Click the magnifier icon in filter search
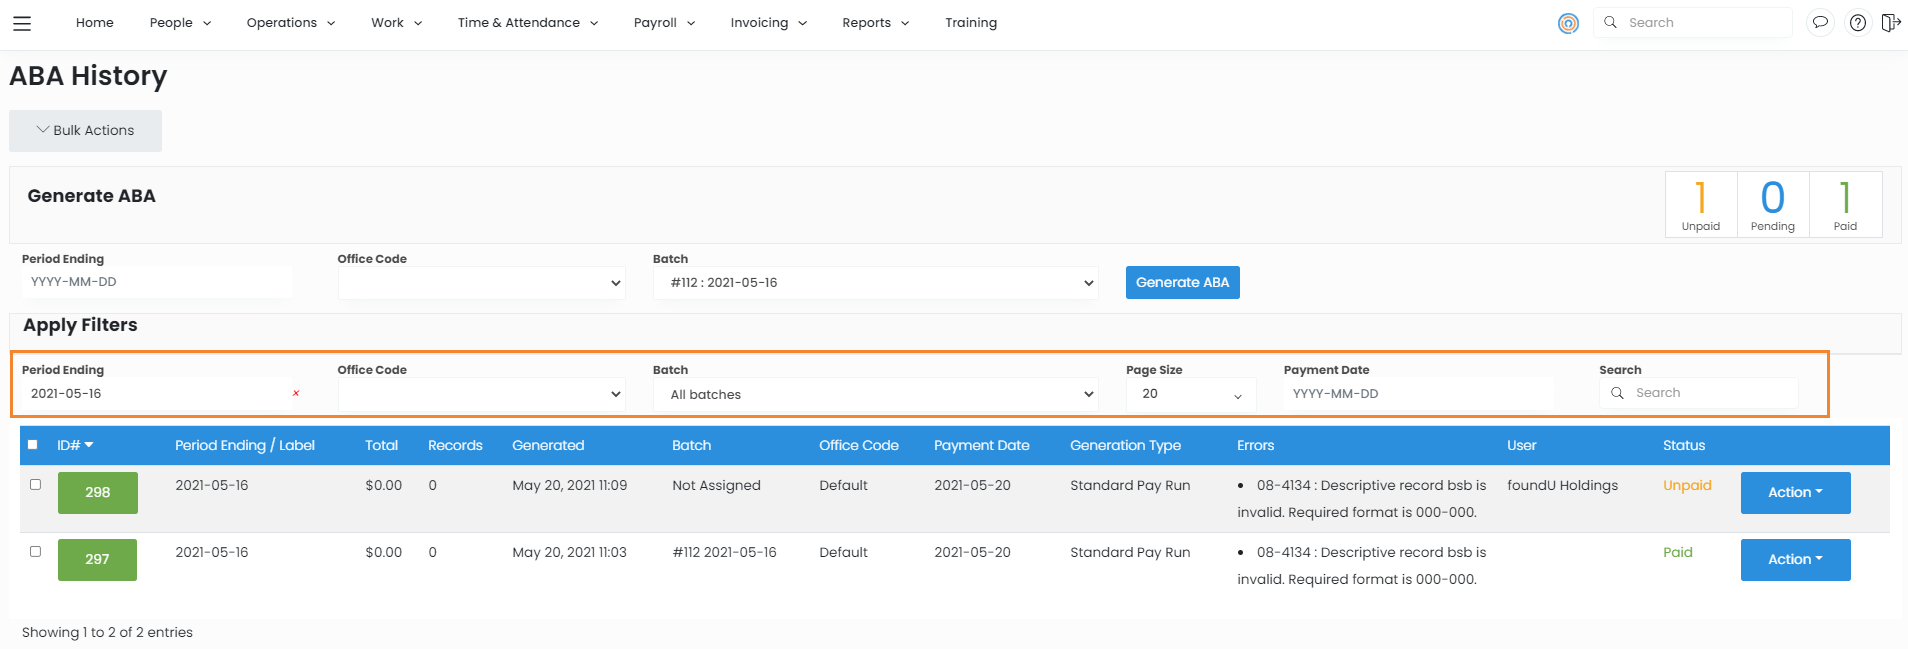The height and width of the screenshot is (649, 1908). [x=1617, y=393]
